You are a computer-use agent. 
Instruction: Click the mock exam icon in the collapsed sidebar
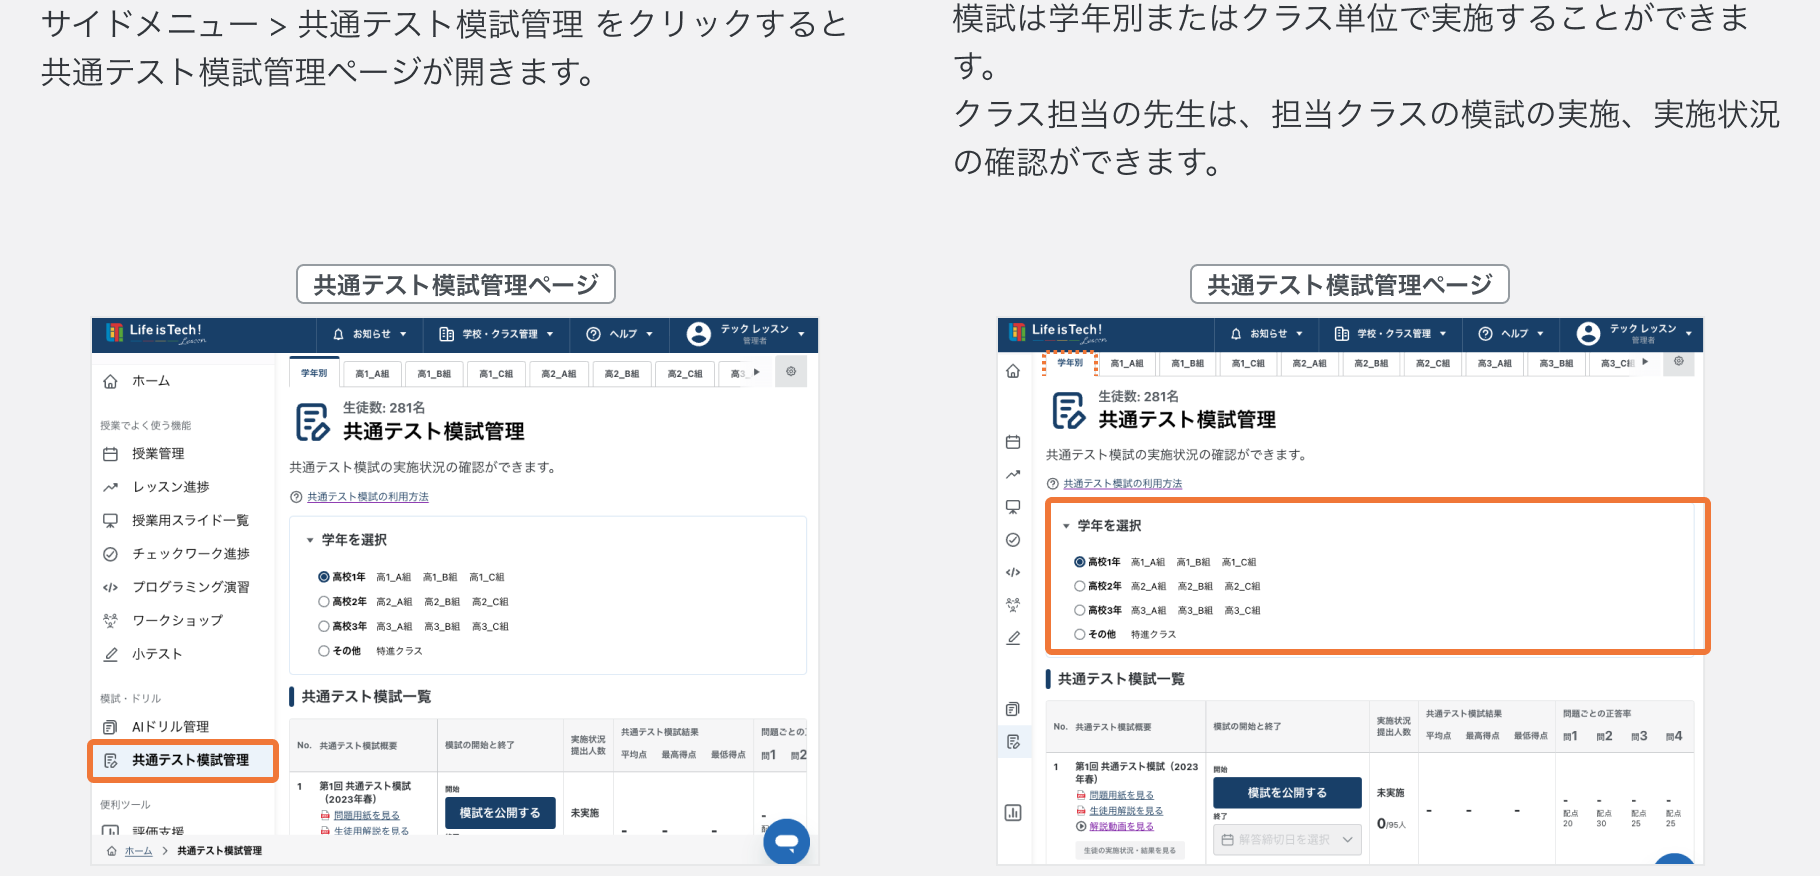[x=1013, y=742]
